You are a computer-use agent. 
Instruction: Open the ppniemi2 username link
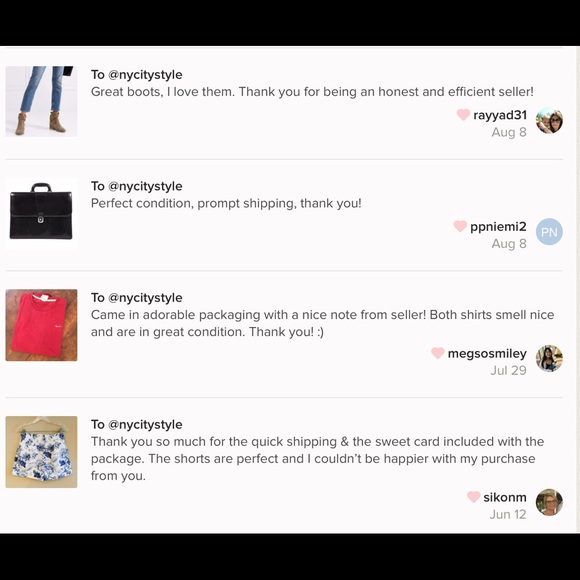[498, 227]
